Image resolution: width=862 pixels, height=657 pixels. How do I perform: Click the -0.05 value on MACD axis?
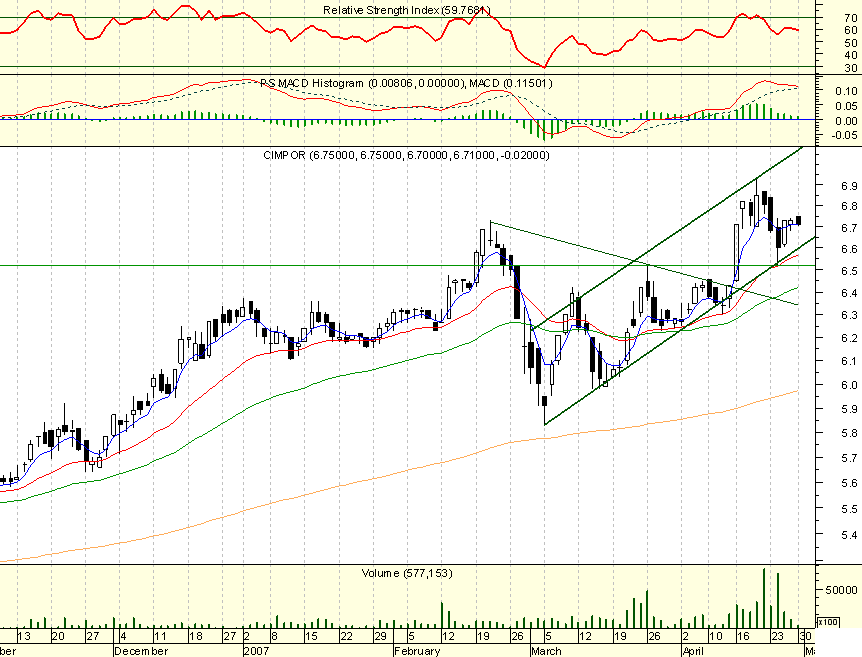[844, 136]
